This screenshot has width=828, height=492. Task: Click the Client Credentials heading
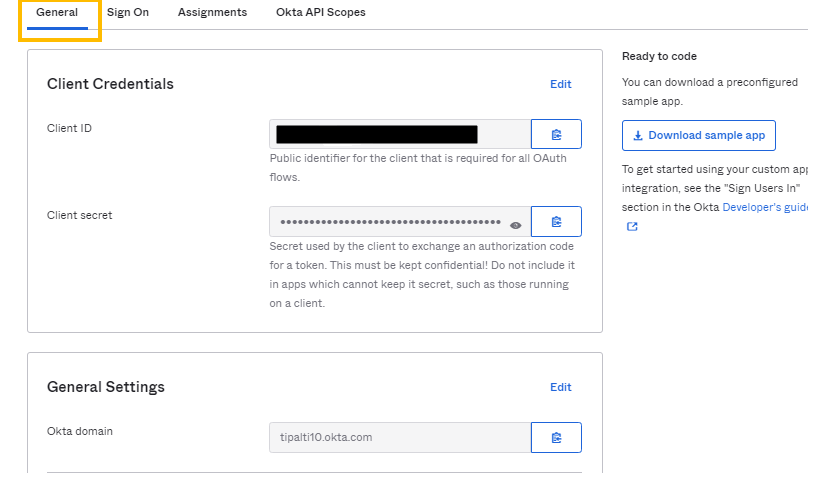tap(110, 84)
